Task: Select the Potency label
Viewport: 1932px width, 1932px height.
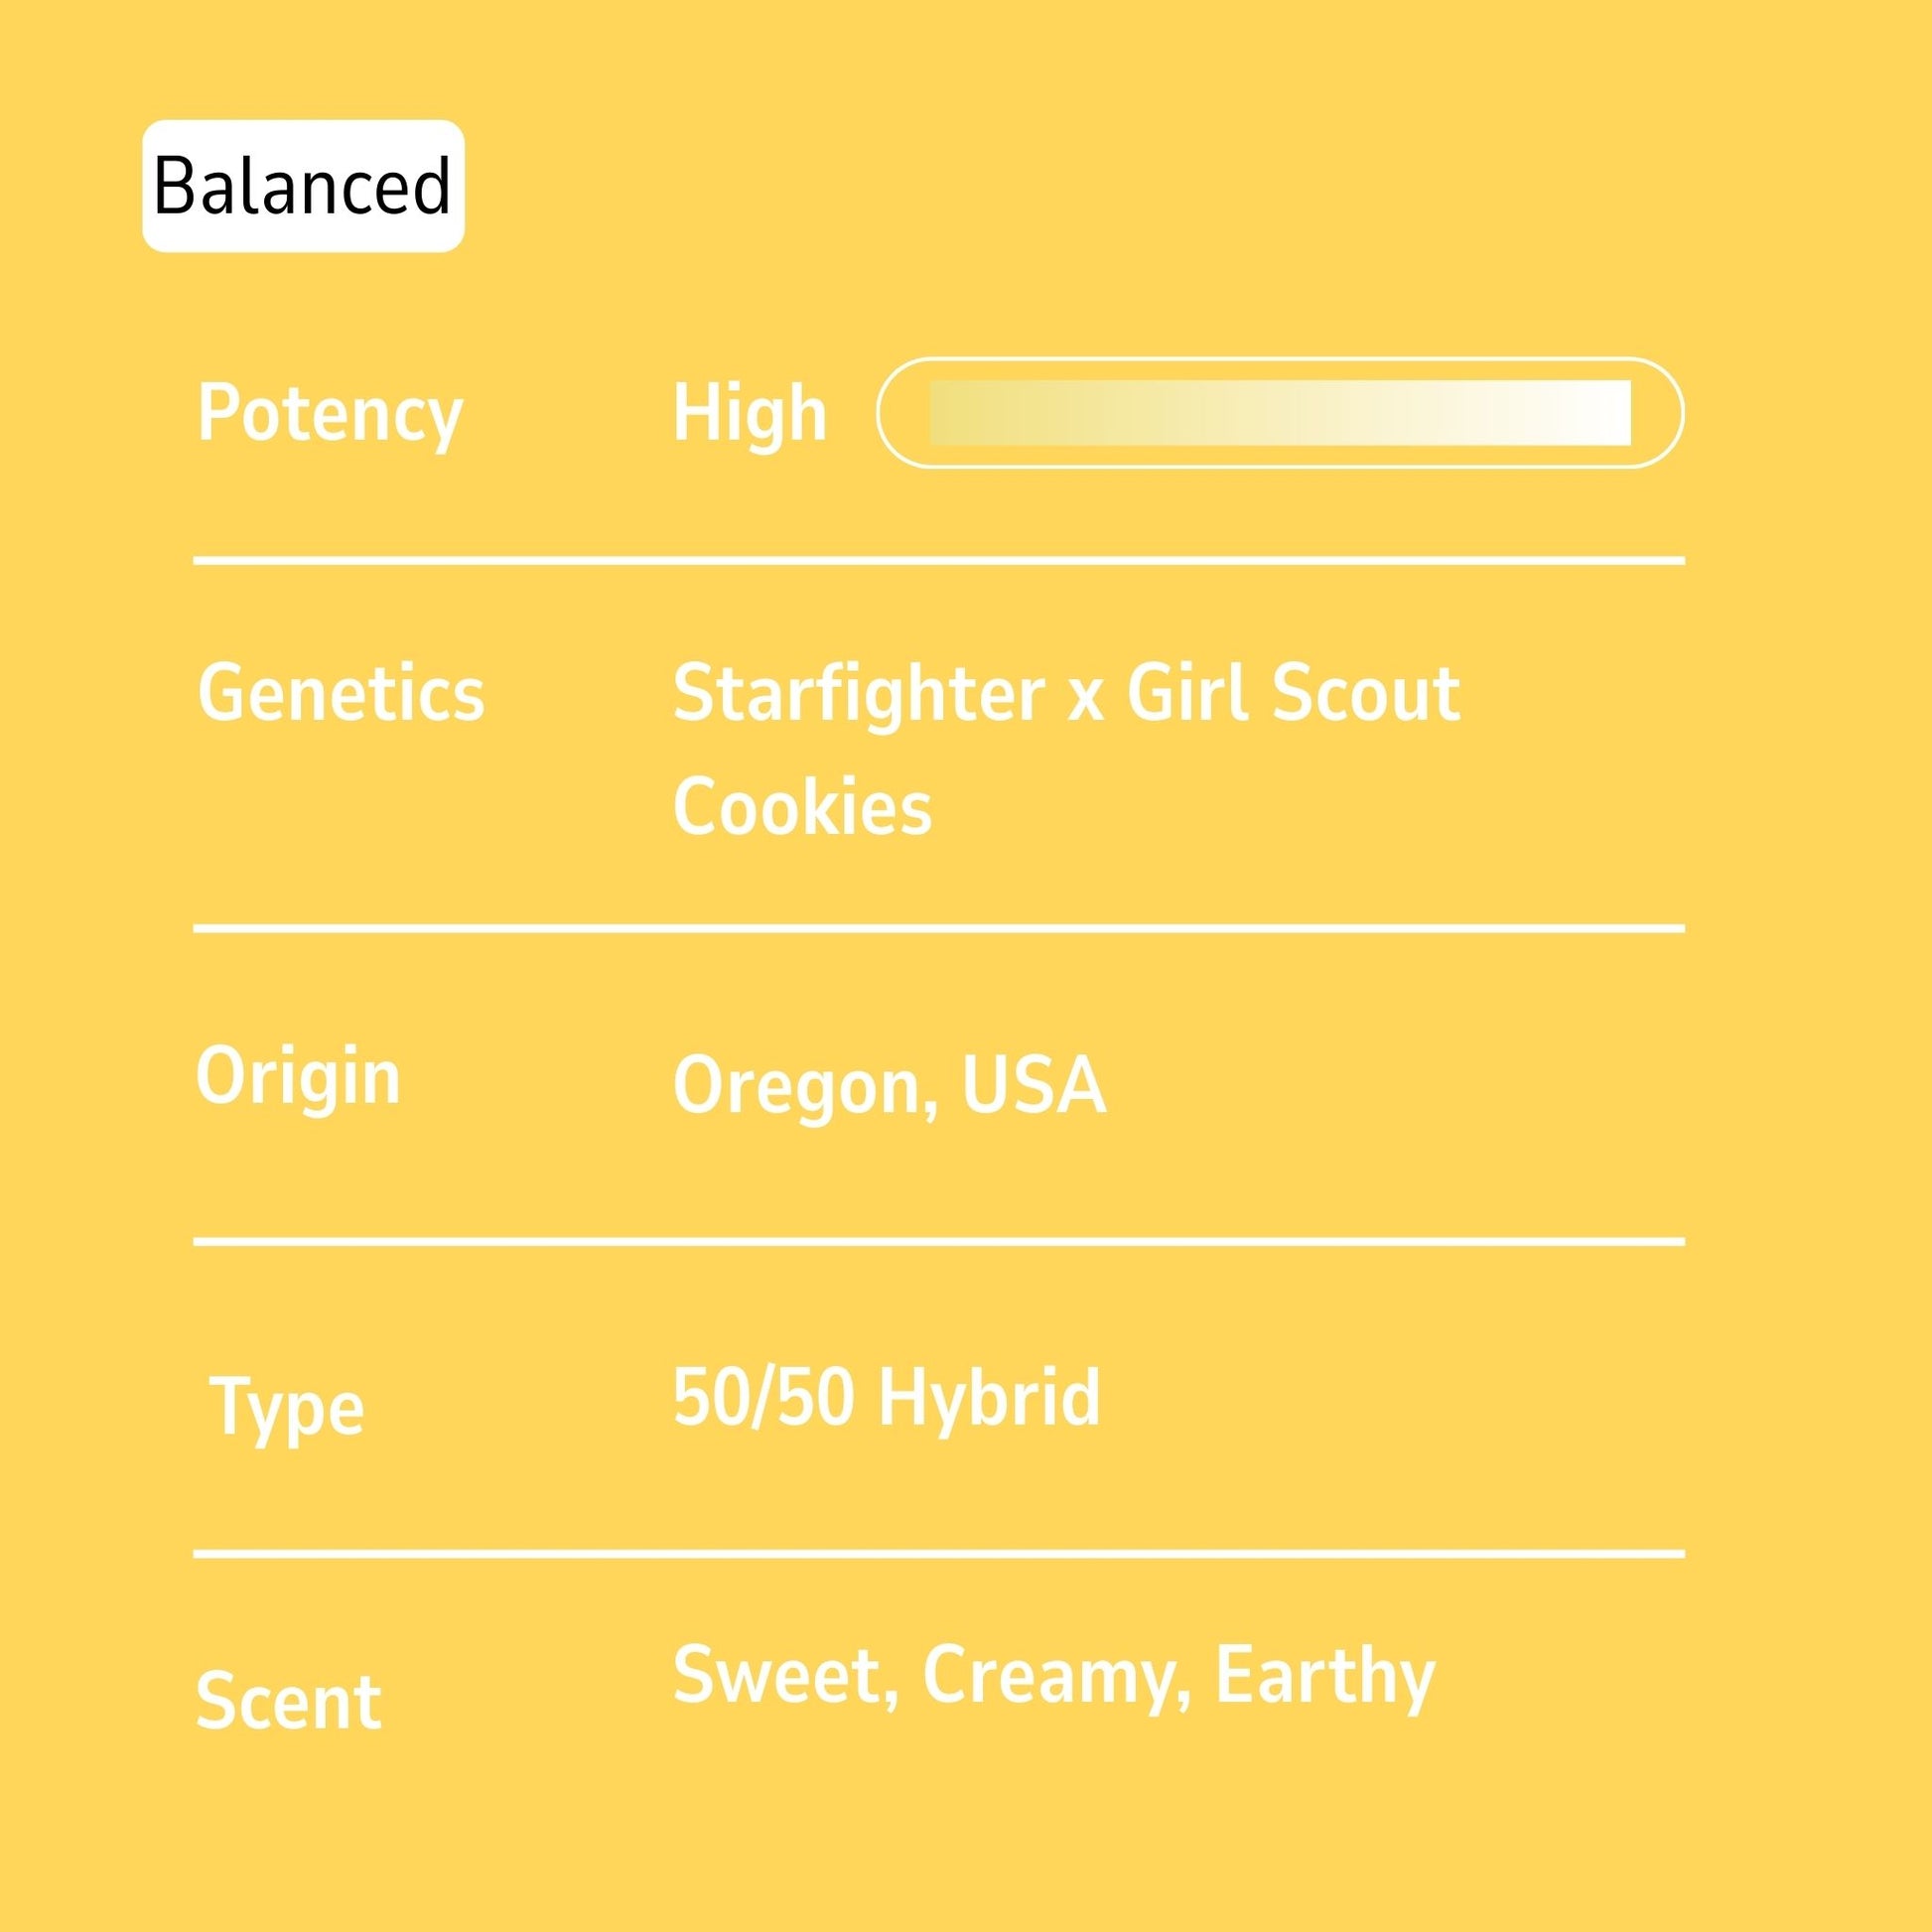Action: coord(330,414)
